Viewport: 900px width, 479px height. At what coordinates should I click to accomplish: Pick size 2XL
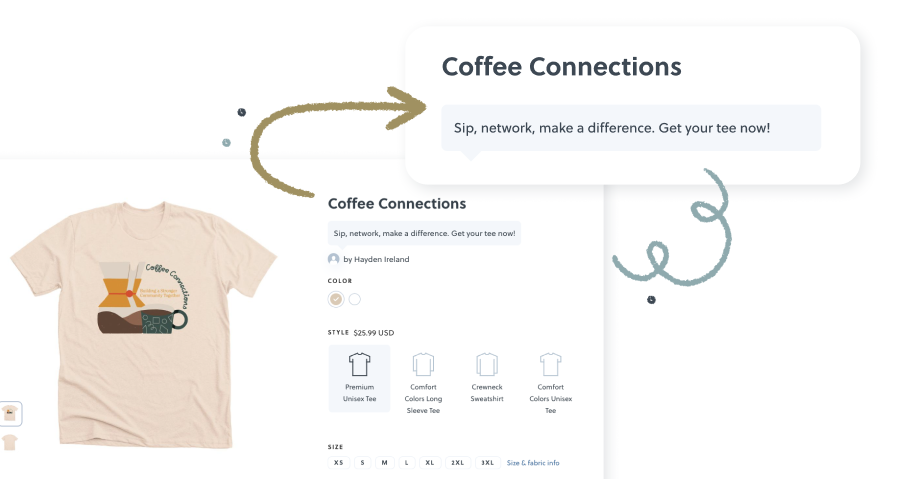point(457,462)
